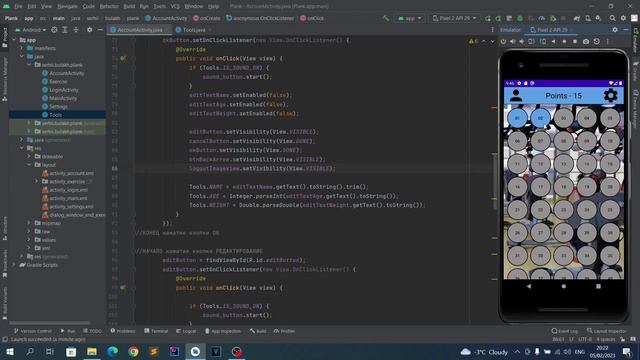Select AccountActivity class in project tree
Screen dimensions: 640x360
tap(63, 73)
